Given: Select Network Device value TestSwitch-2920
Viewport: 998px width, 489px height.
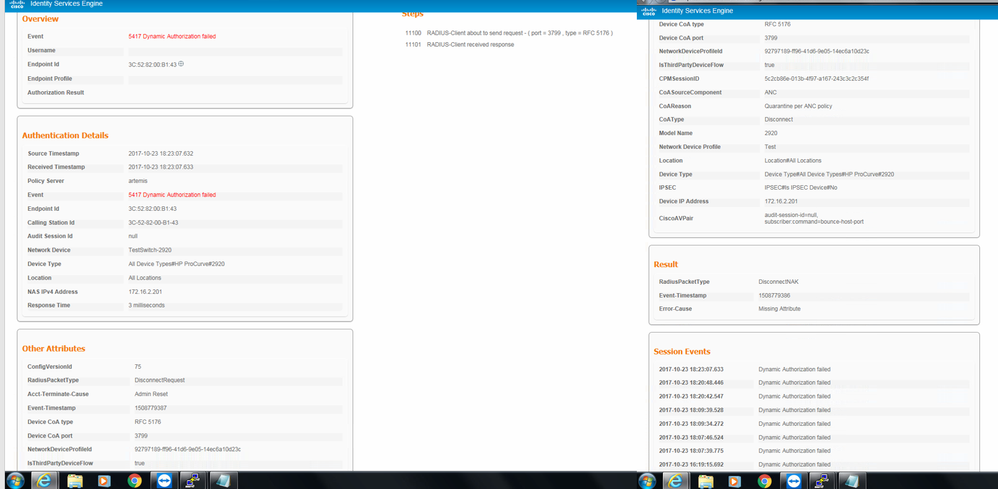Looking at the screenshot, I should [150, 250].
